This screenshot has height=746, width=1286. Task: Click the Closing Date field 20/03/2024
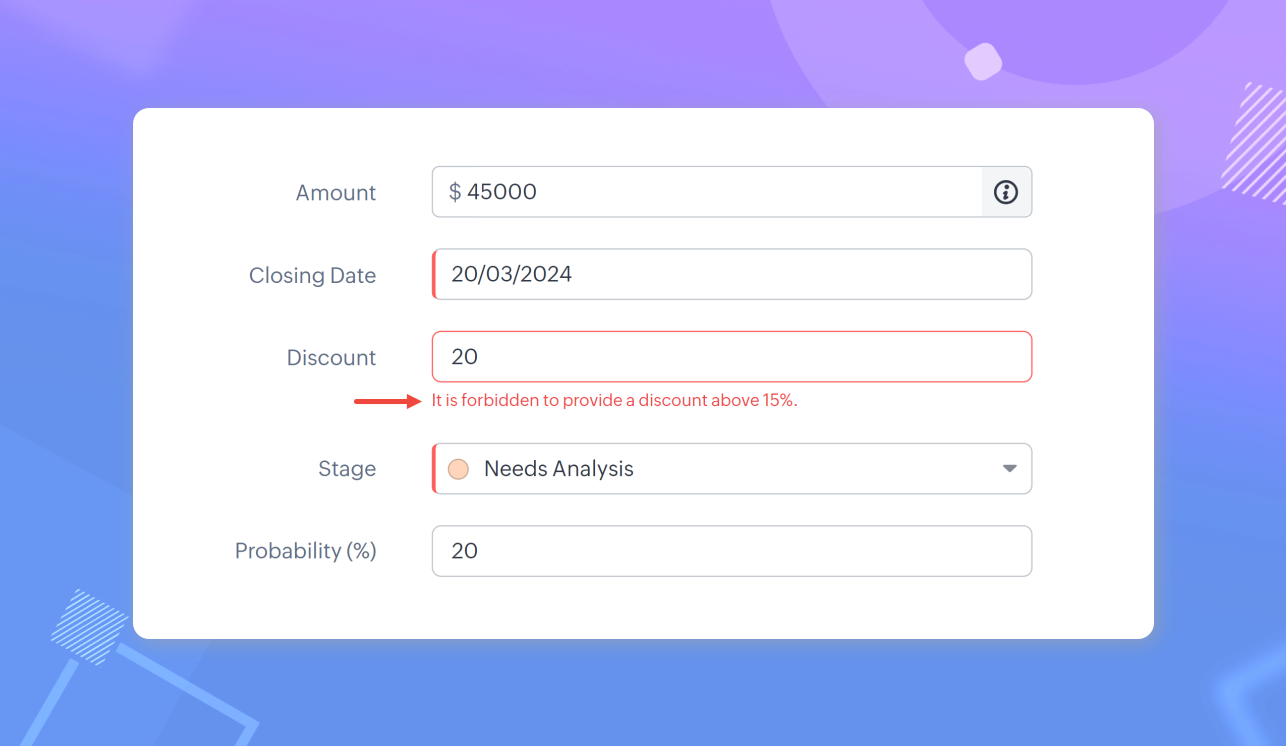tap(730, 274)
